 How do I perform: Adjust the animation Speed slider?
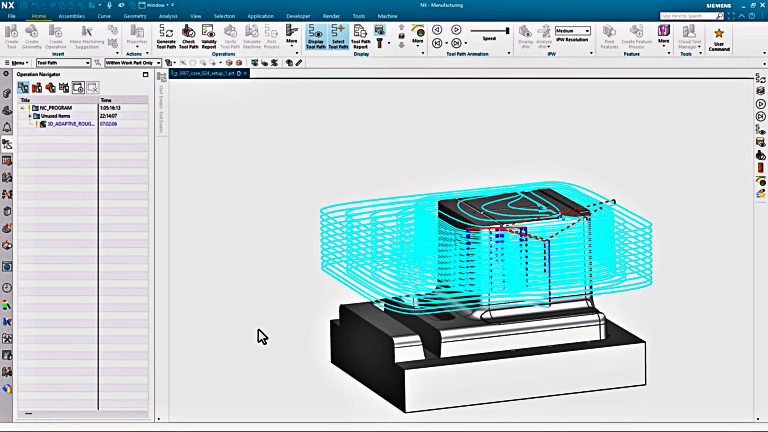[x=490, y=31]
